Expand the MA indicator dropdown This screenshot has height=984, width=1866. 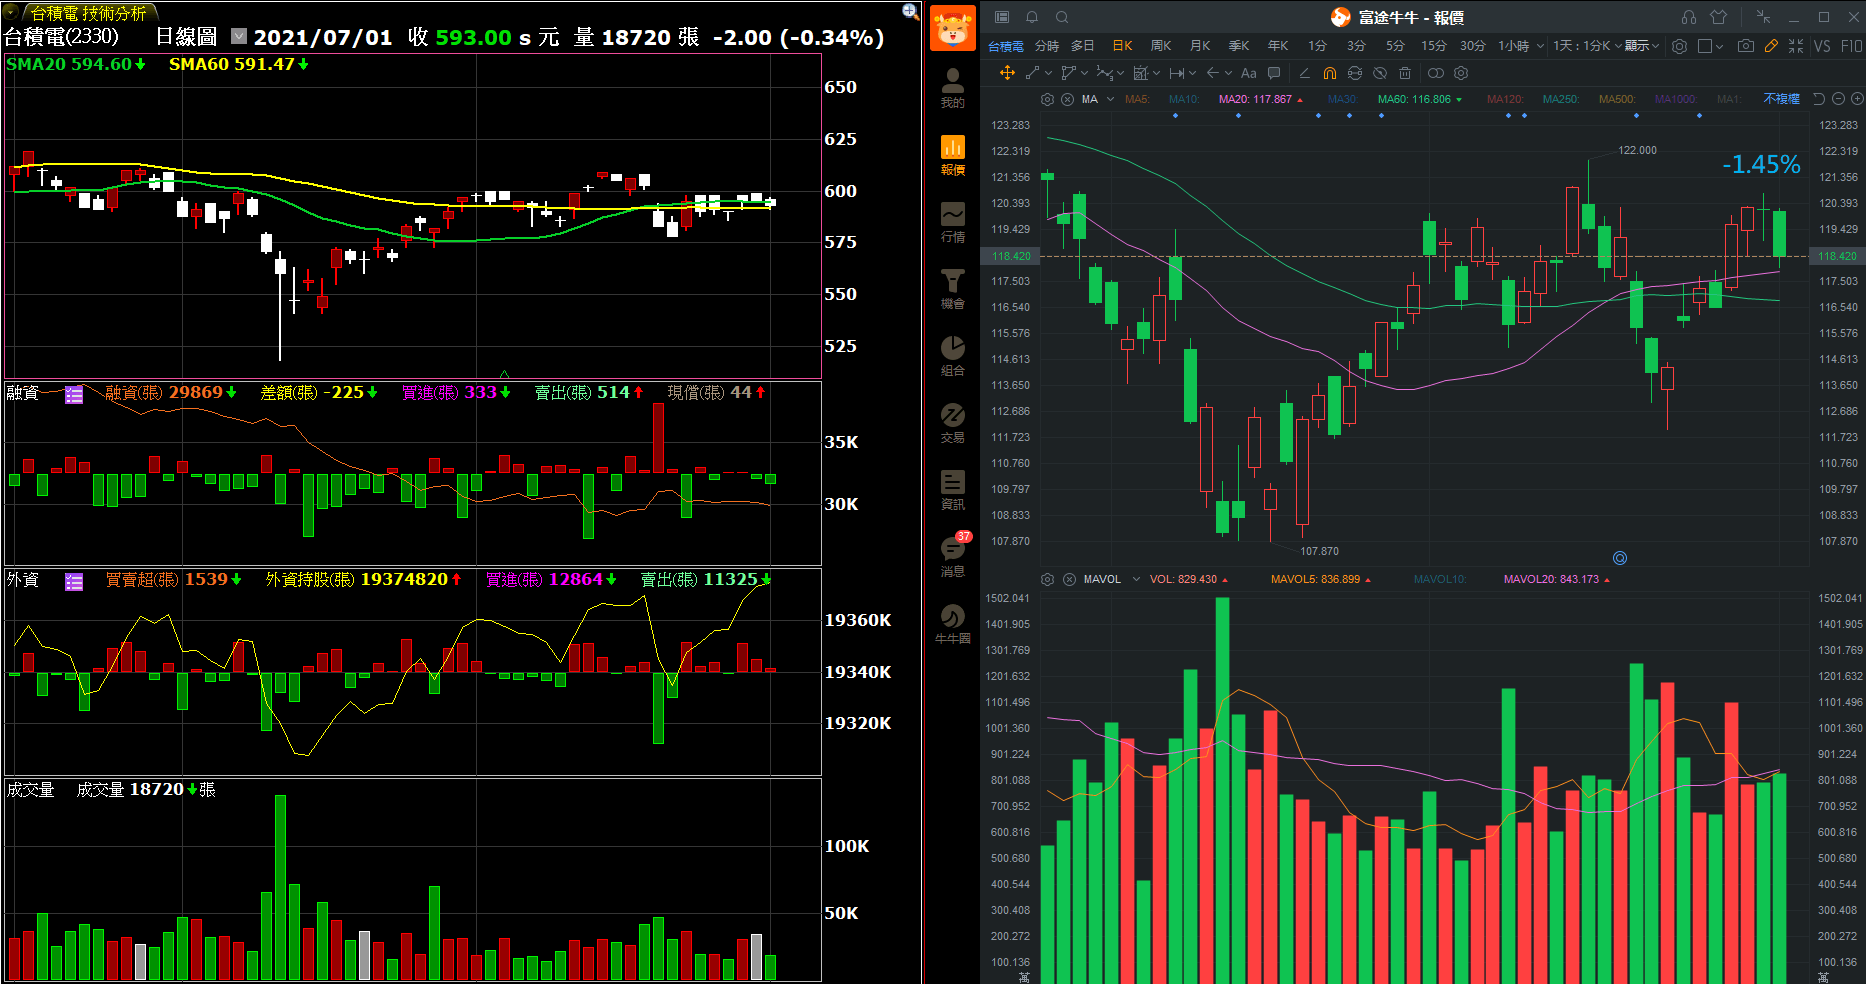(1110, 99)
